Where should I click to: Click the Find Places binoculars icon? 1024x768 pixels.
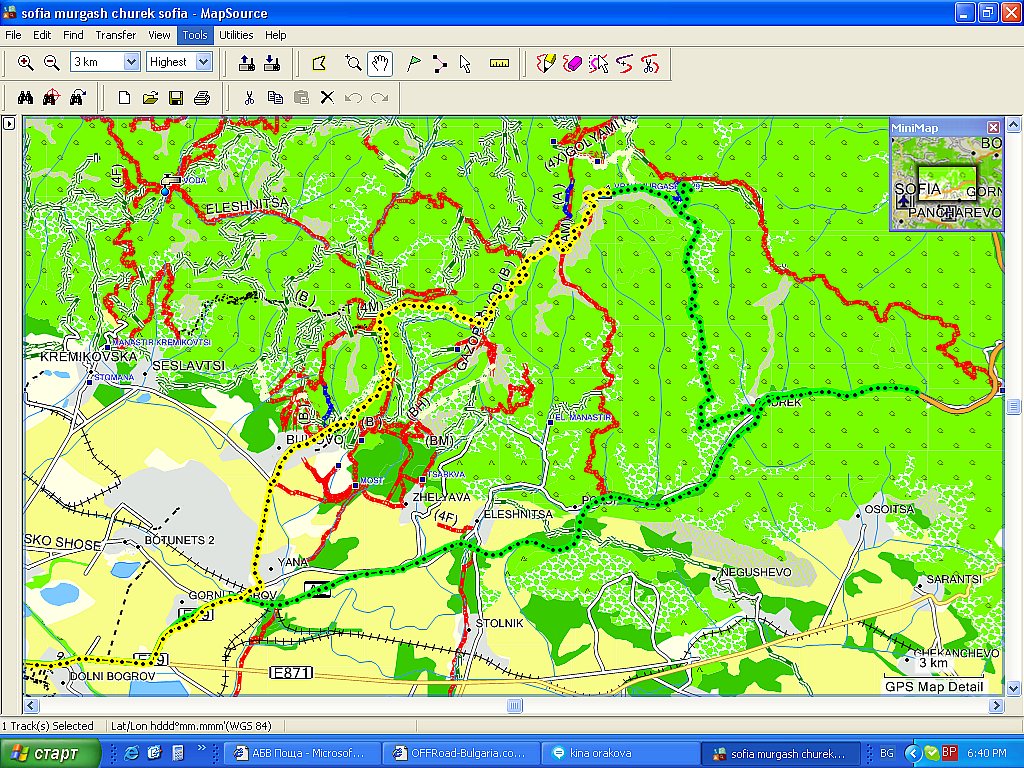coord(26,97)
